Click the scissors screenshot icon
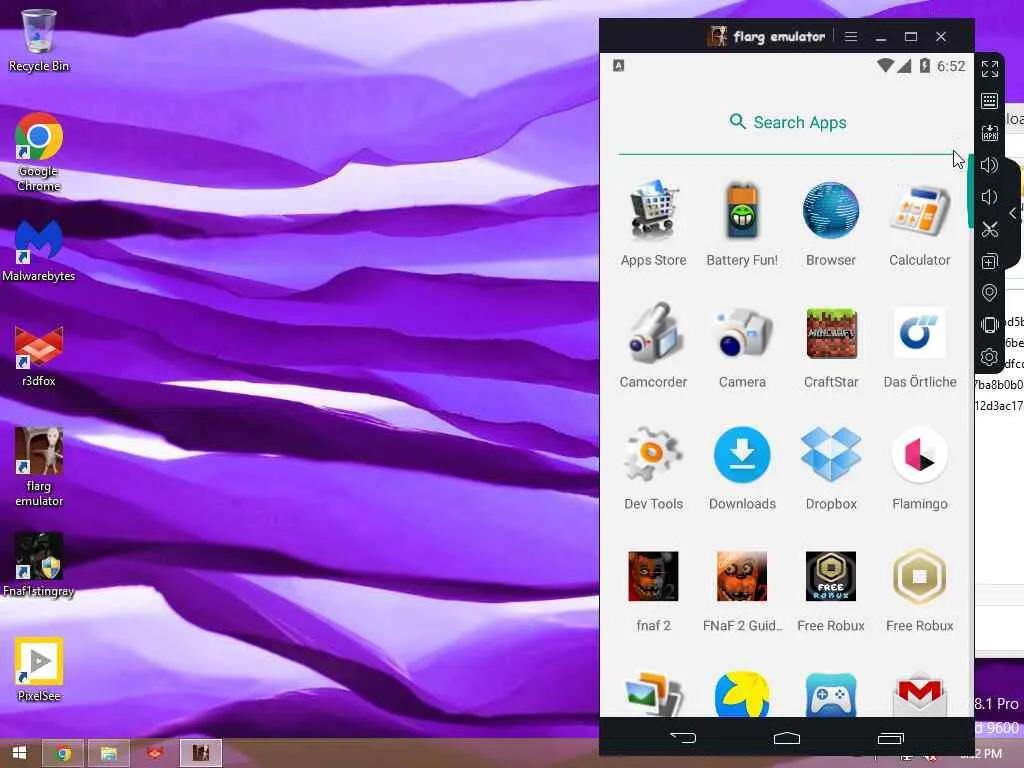1024x768 pixels. 989,229
